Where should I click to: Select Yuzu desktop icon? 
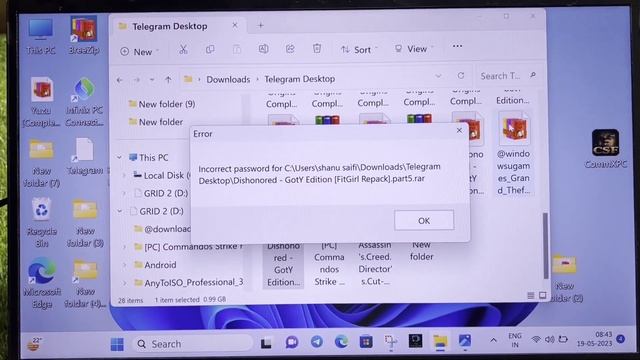(x=41, y=102)
